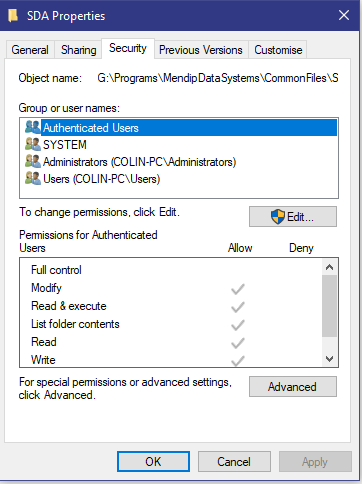
Task: Click the Read & execute Allow checkmark
Action: (238, 307)
